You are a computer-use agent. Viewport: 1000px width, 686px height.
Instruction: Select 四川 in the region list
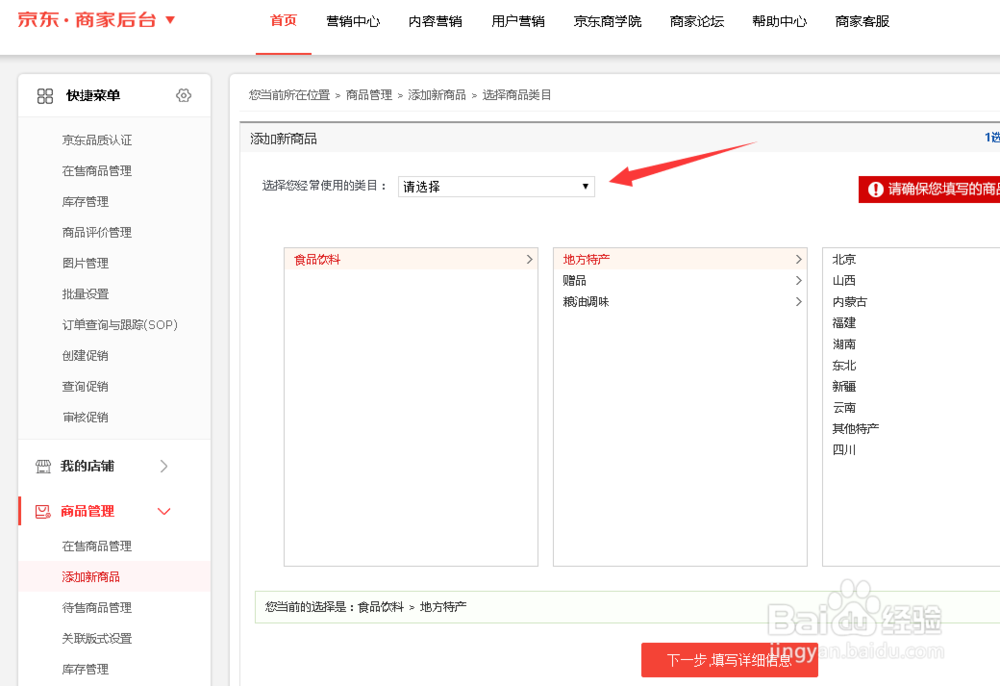tap(843, 449)
